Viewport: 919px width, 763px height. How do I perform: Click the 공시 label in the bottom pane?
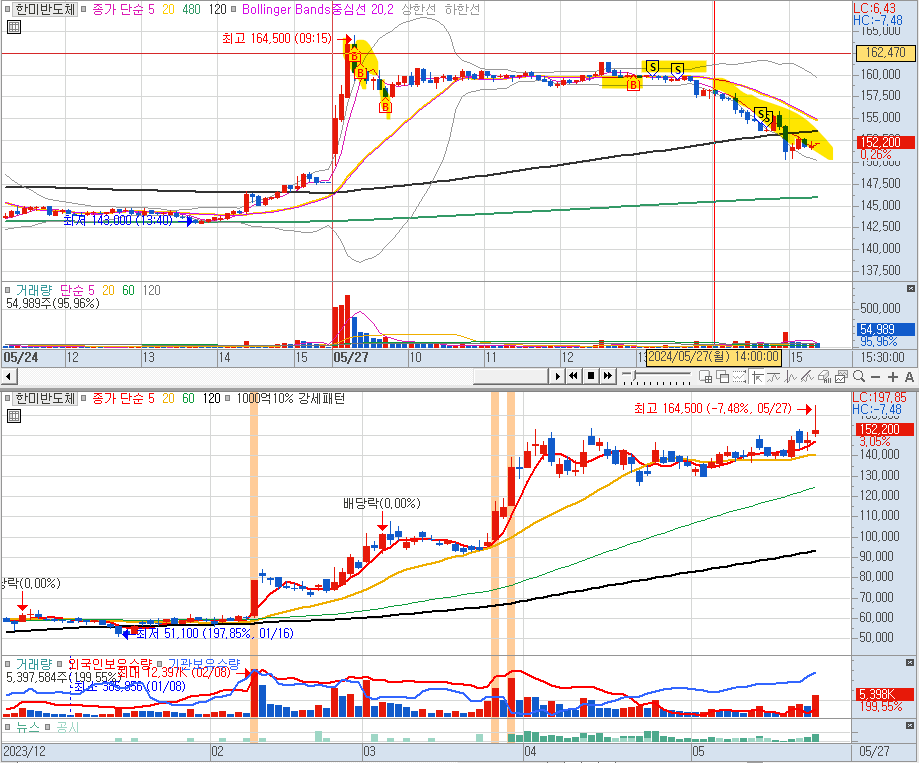point(67,727)
